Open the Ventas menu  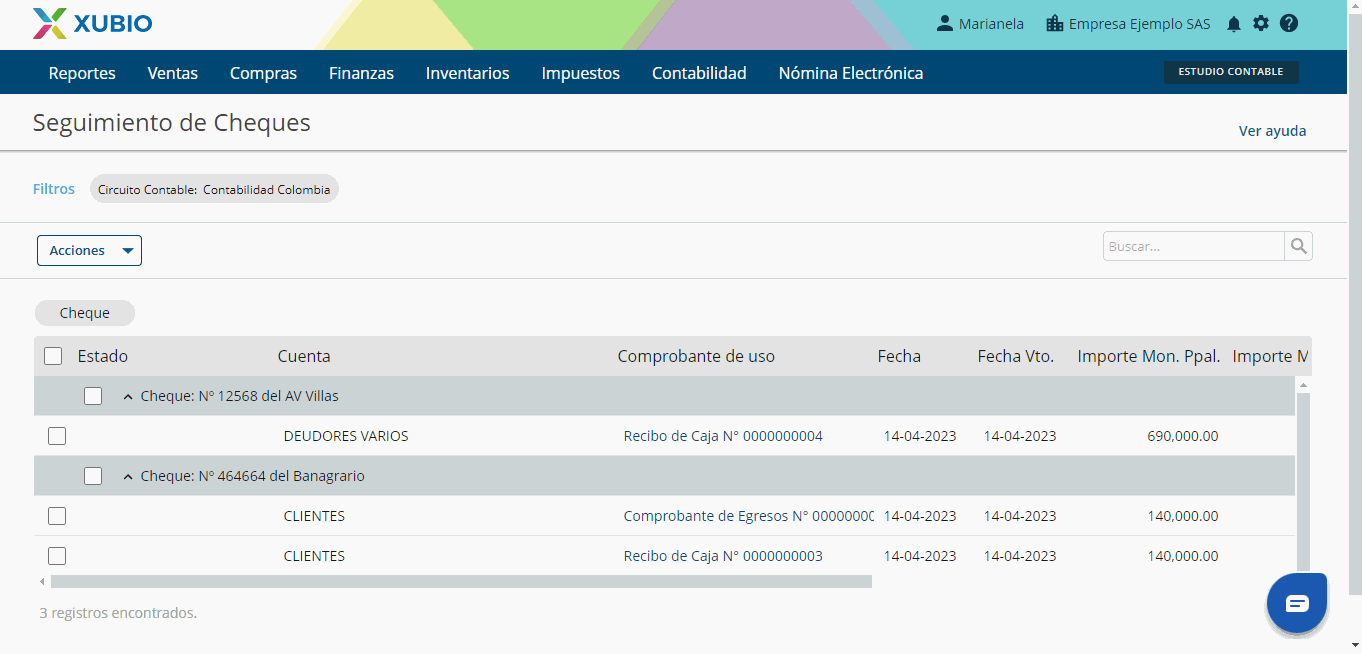[x=172, y=73]
